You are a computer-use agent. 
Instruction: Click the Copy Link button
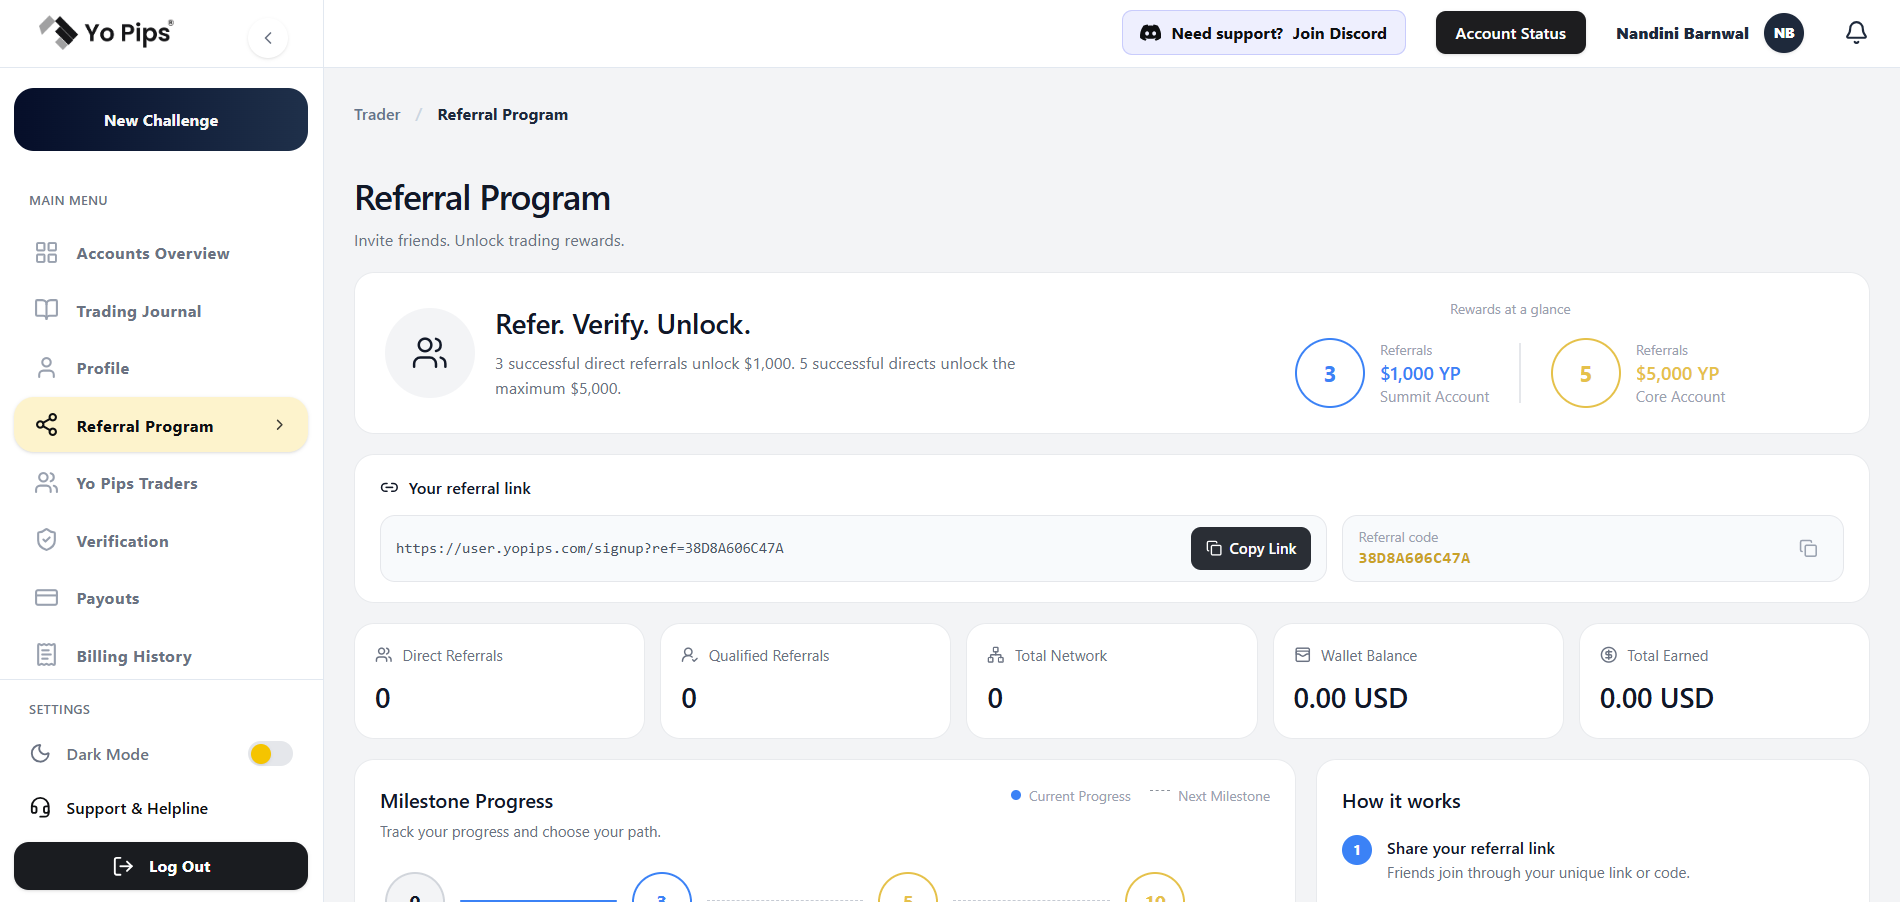tap(1251, 548)
